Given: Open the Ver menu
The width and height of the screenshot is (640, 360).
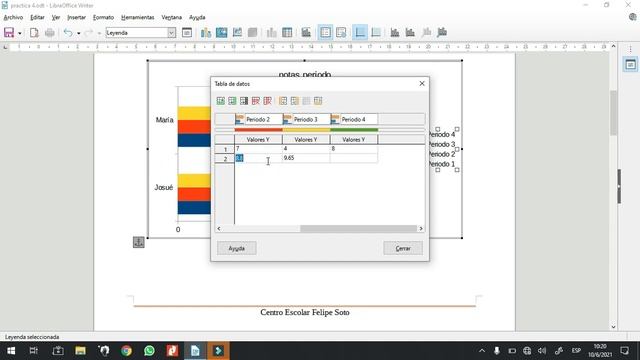Looking at the screenshot, I should pos(56,18).
